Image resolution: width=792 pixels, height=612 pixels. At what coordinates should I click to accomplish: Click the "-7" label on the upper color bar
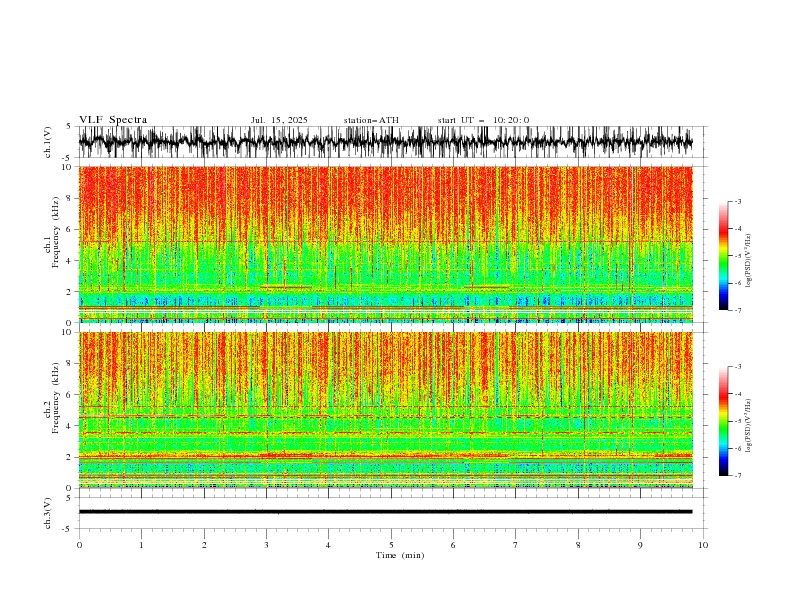pos(737,310)
